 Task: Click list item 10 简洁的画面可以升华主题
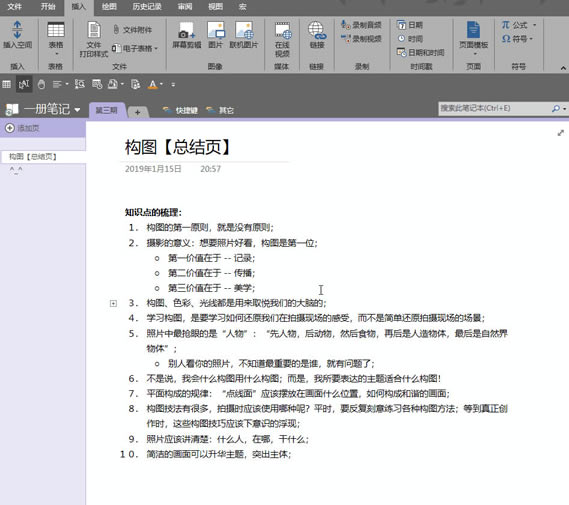pos(218,454)
